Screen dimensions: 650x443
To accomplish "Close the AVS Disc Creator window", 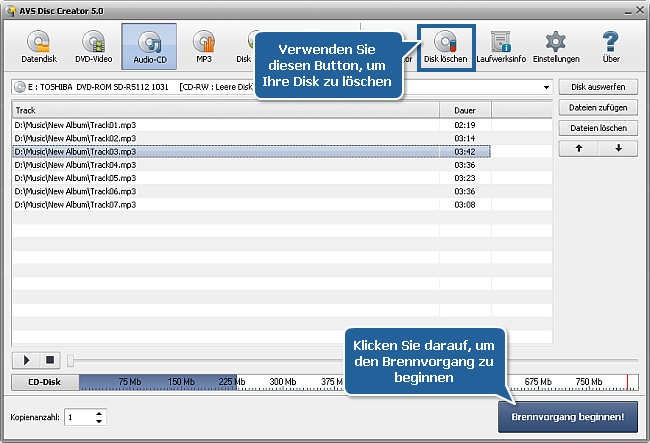I will (x=640, y=10).
